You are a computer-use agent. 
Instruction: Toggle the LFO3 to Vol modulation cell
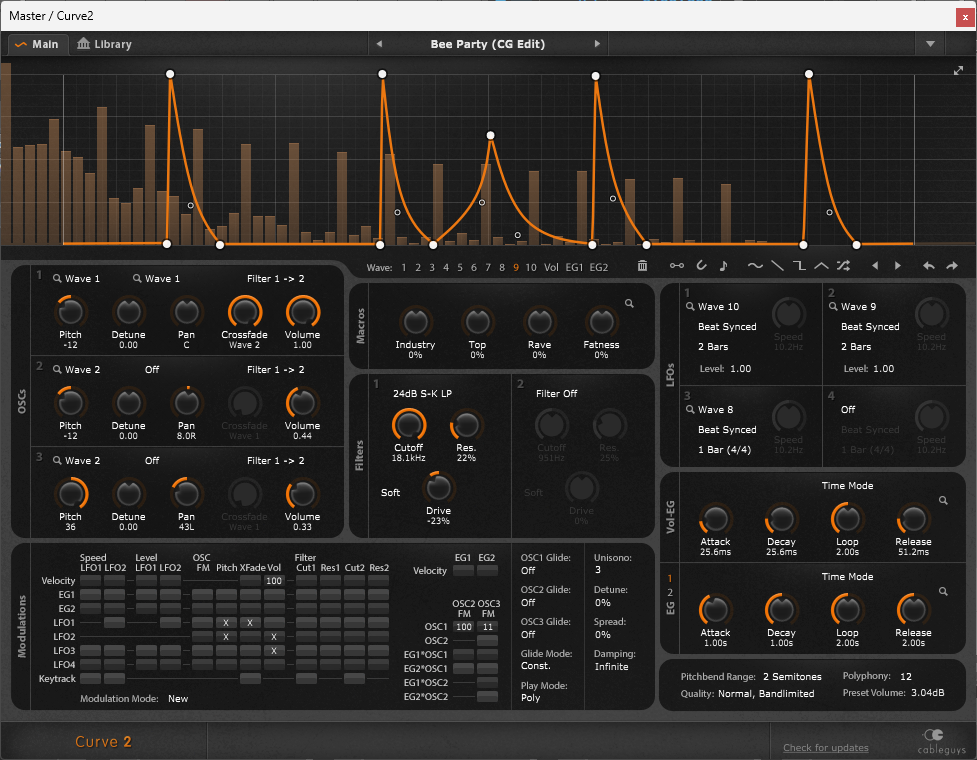(x=274, y=650)
